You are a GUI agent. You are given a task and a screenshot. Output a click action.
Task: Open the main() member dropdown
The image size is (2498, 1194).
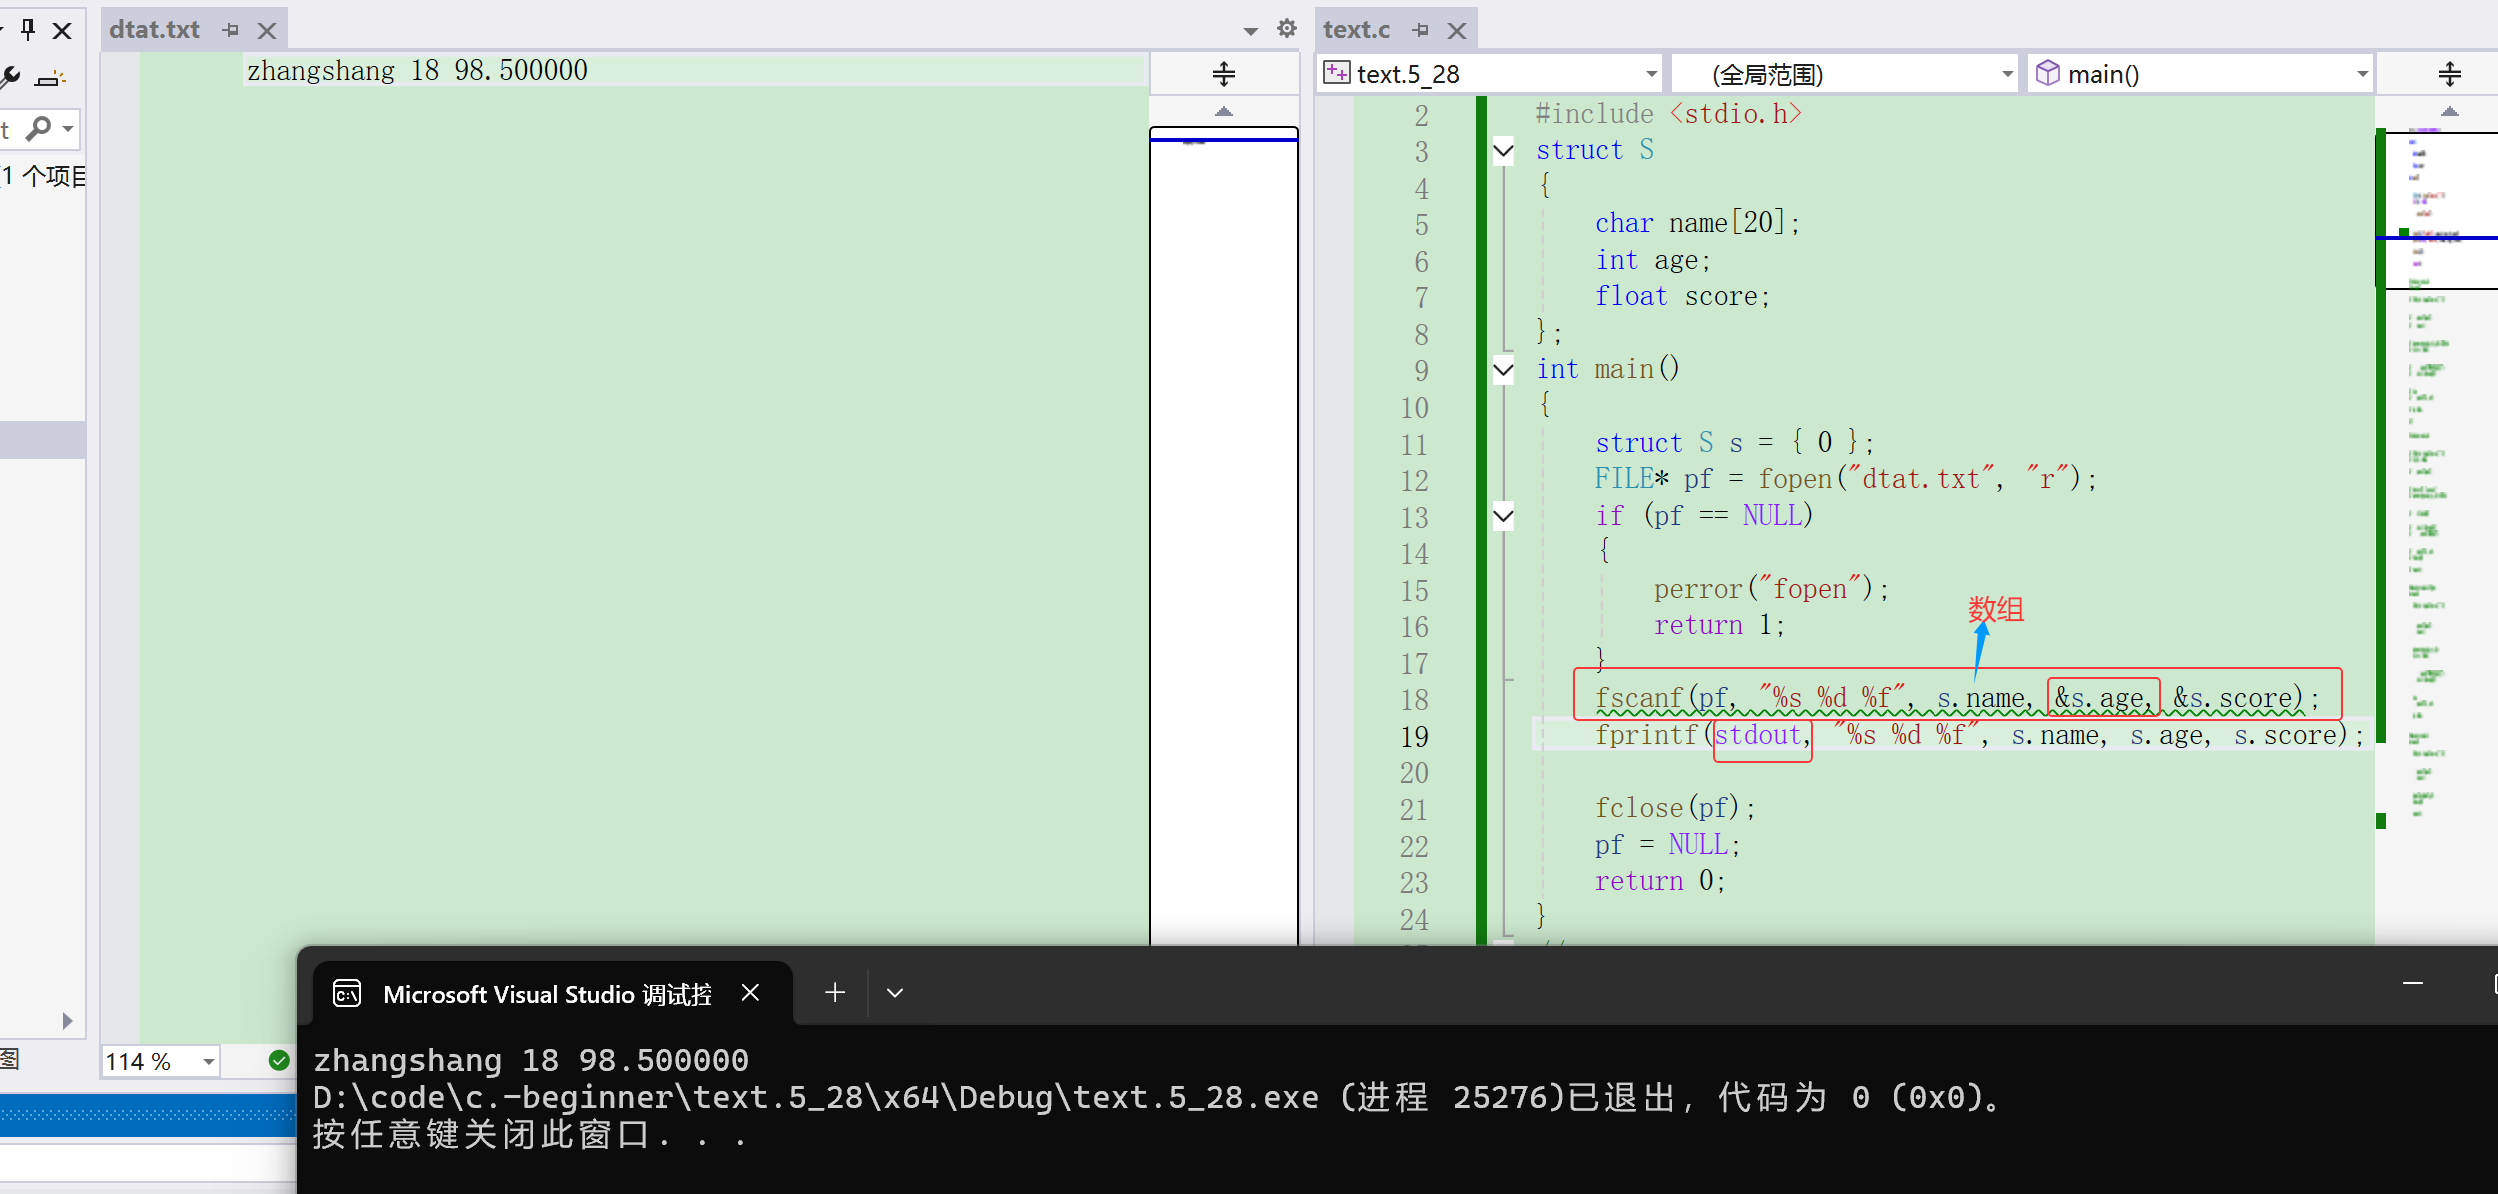[2361, 74]
